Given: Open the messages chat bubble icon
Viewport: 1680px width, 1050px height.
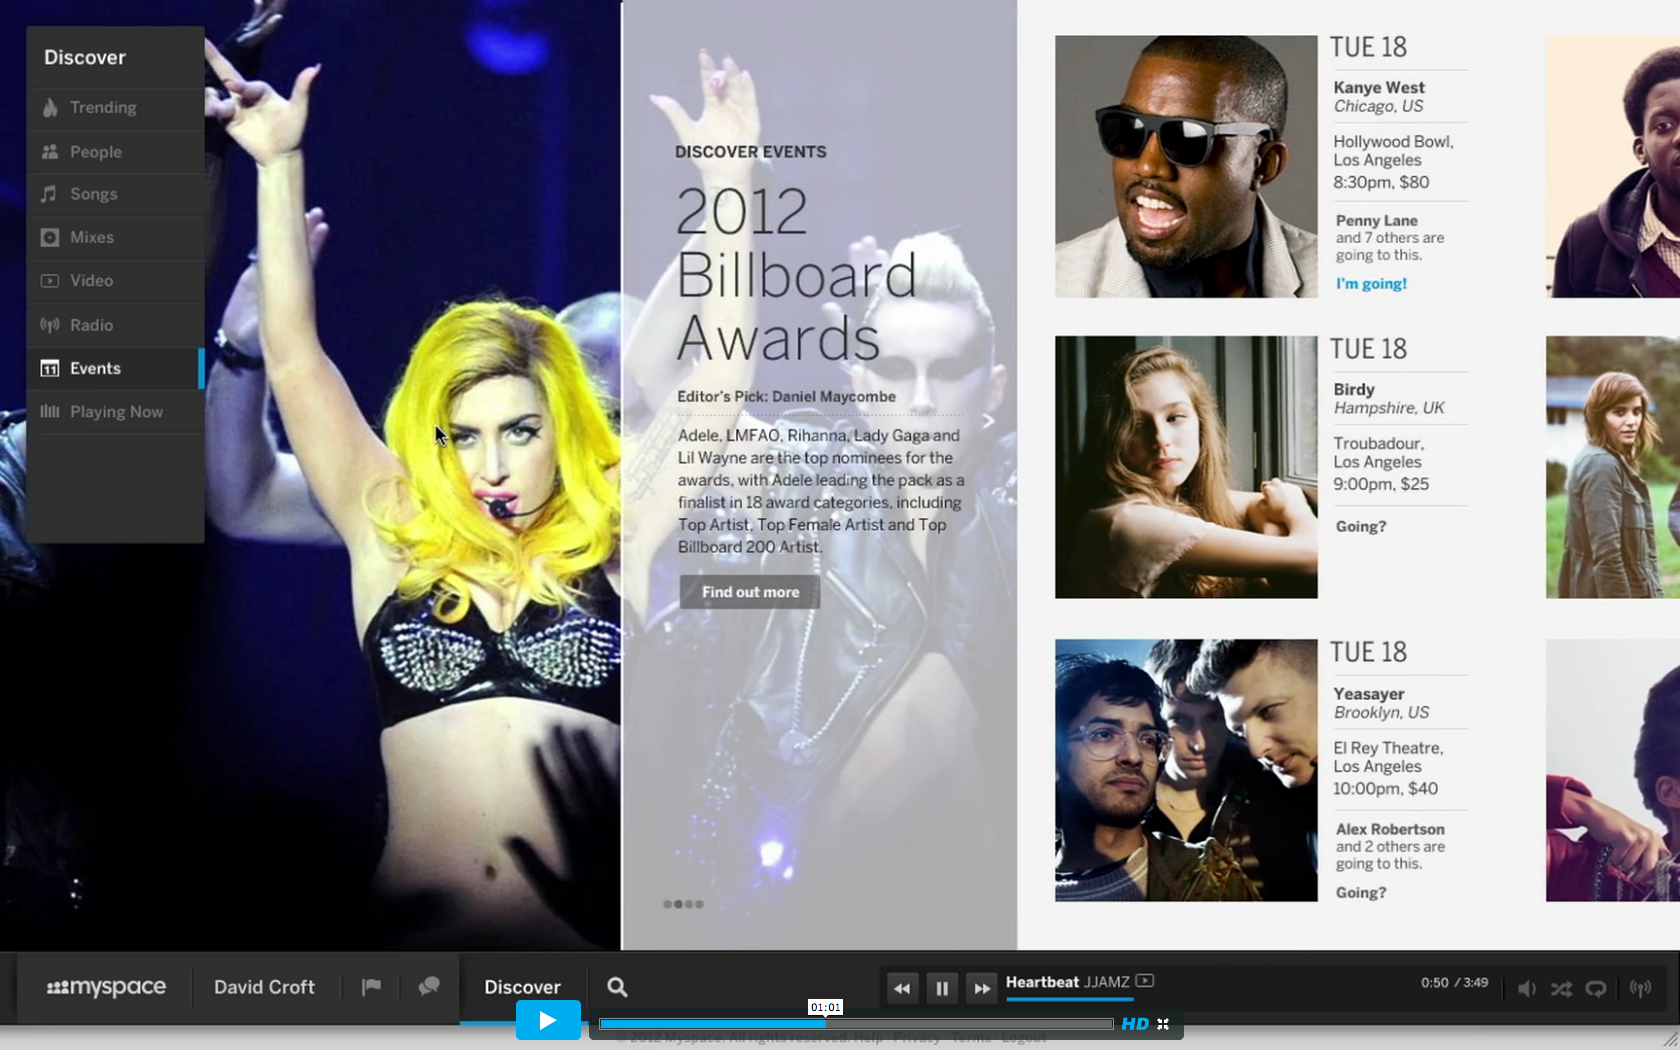Looking at the screenshot, I should [x=429, y=987].
